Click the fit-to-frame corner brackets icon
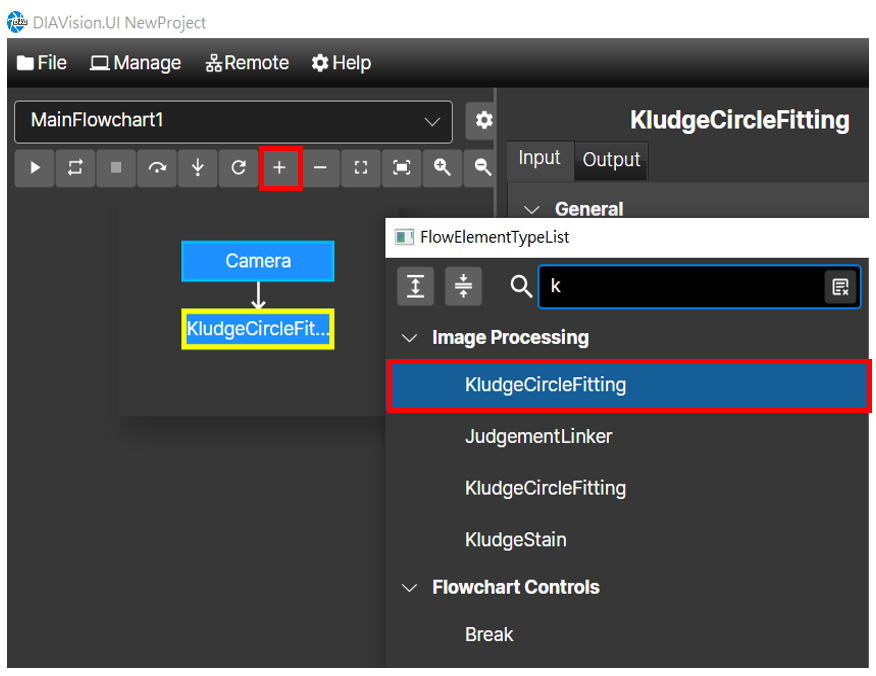The width and height of the screenshot is (876, 676). coord(361,168)
